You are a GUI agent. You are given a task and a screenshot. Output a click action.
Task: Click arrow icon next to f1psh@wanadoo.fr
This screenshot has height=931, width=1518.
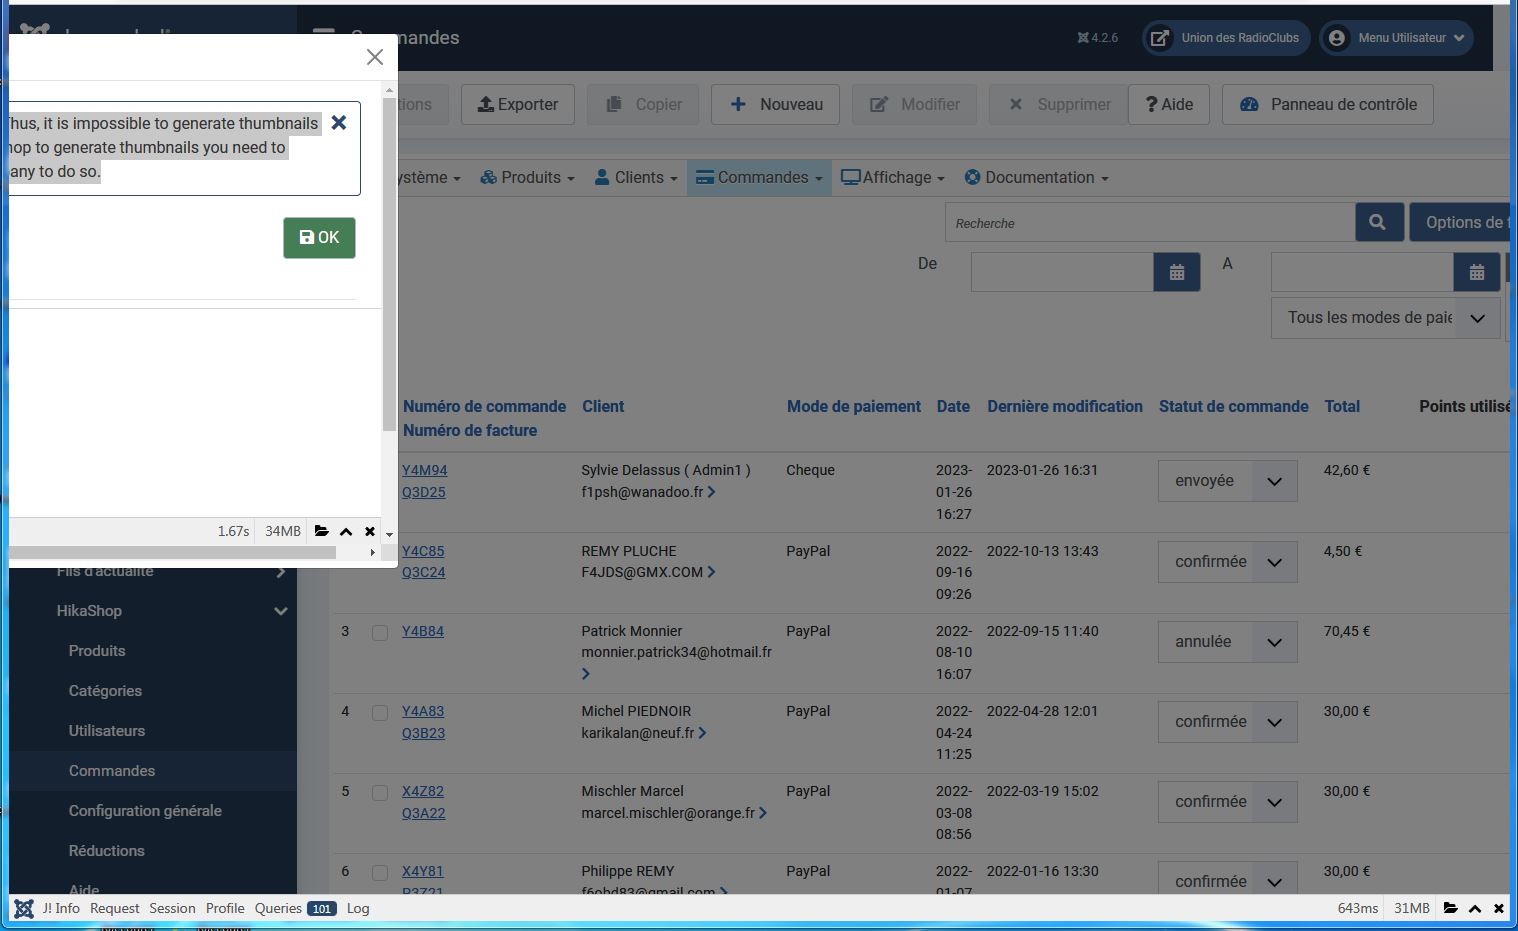coord(711,492)
